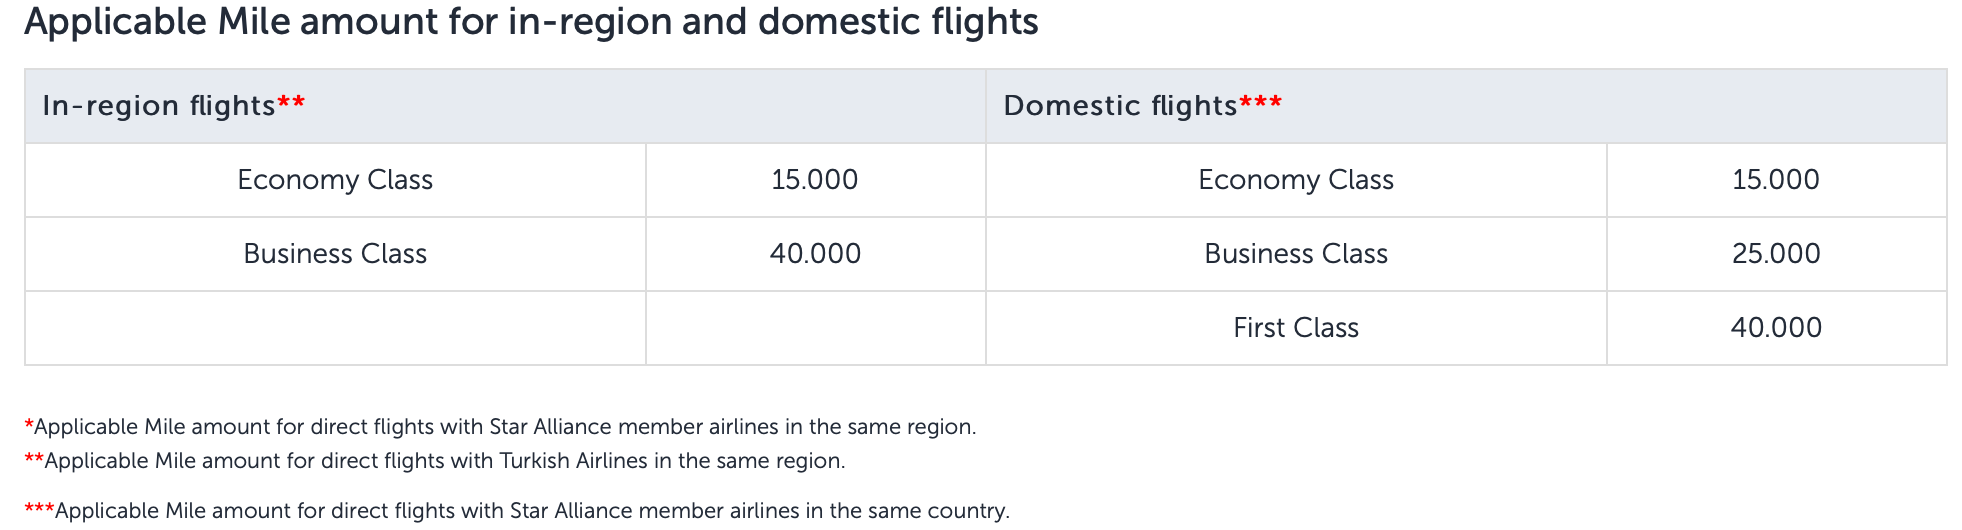
Task: Click the footnote about flights in same country
Action: tap(517, 511)
